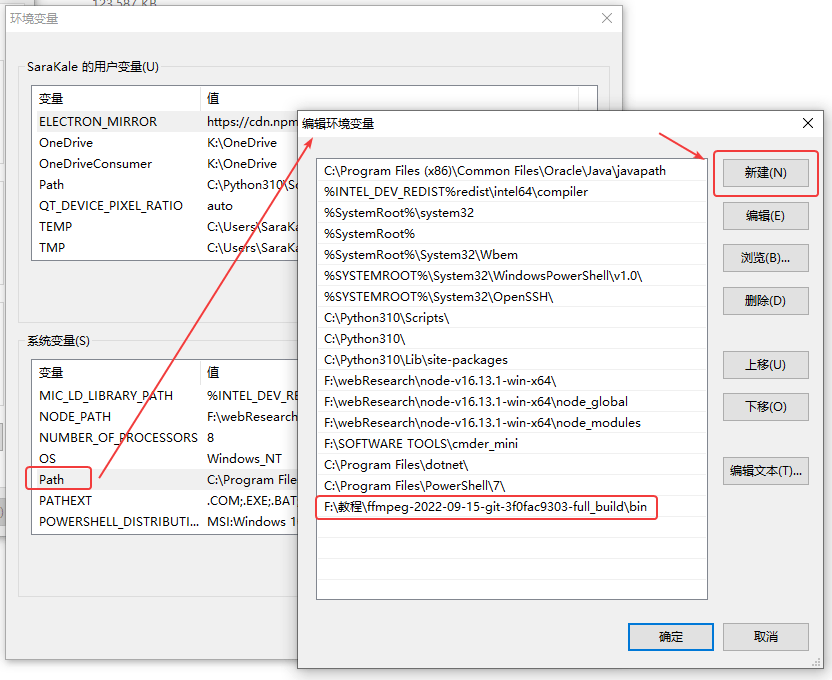Screen dimensions: 832x680
Task: Close the 环境变量 window
Action: 606,18
